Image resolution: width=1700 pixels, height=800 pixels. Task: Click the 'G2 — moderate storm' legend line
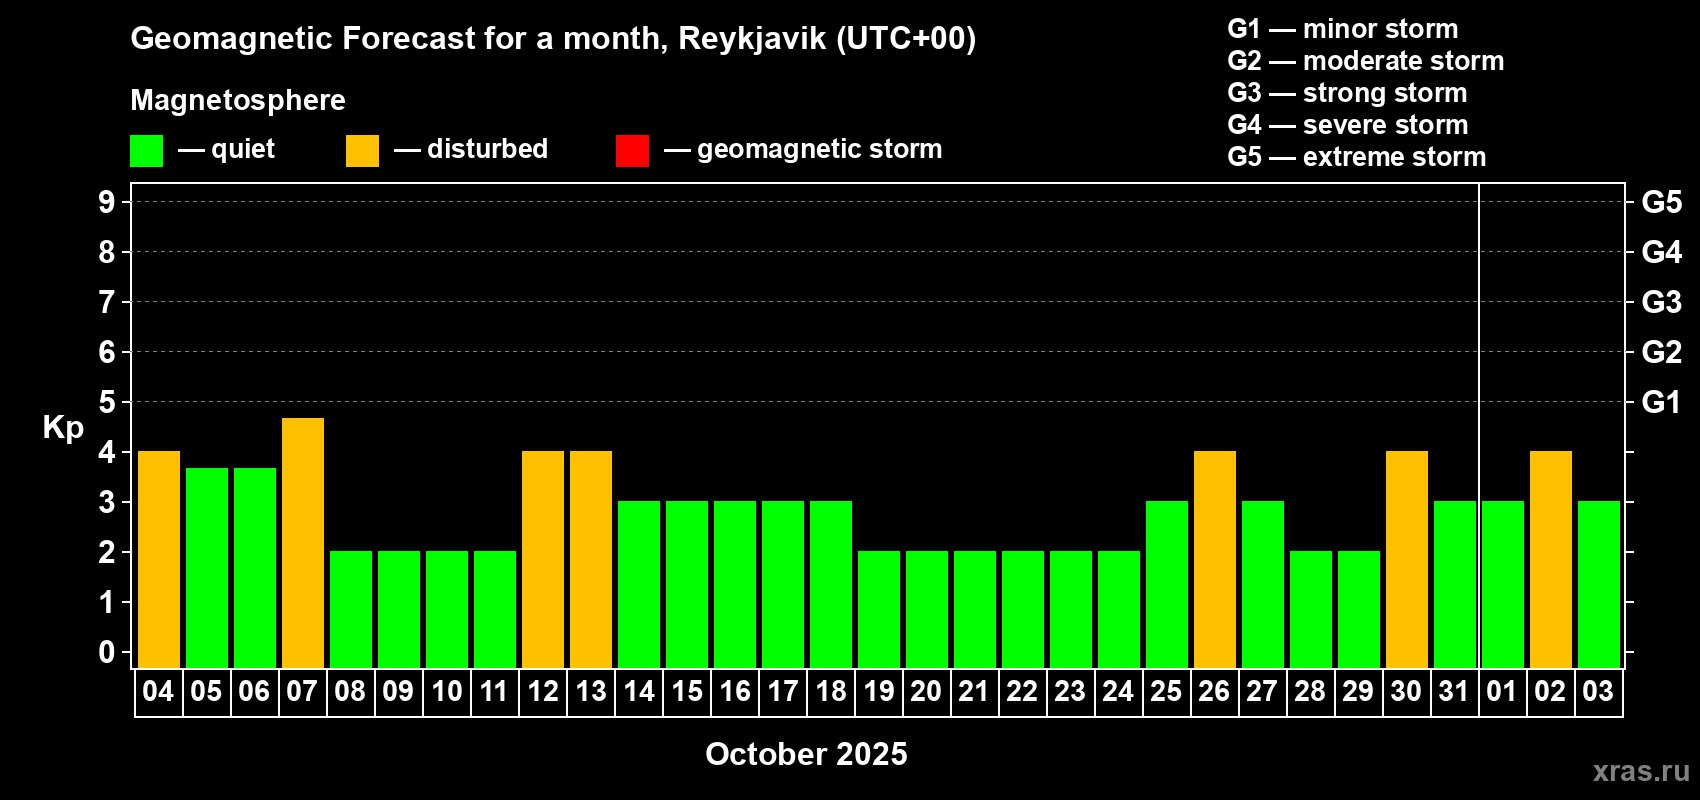point(1366,61)
